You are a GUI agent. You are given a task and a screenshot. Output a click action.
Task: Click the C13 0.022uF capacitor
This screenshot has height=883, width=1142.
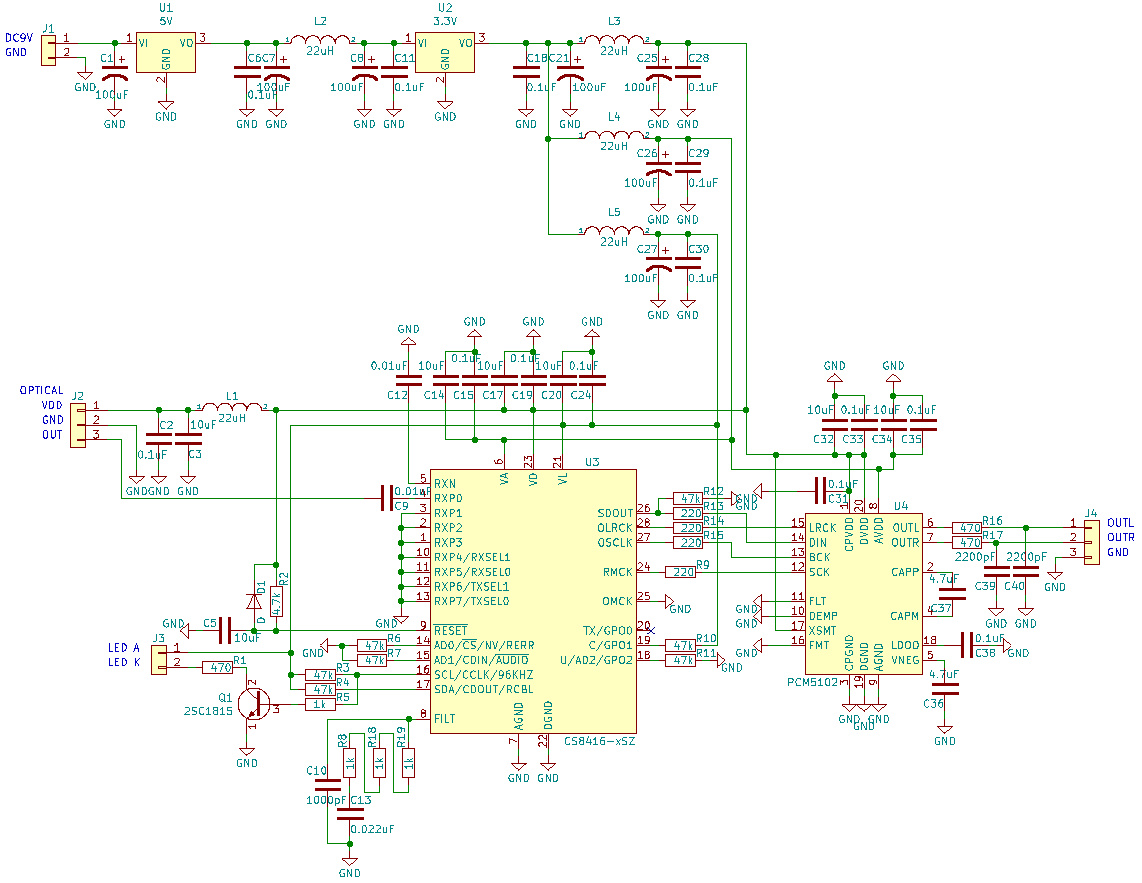point(349,814)
